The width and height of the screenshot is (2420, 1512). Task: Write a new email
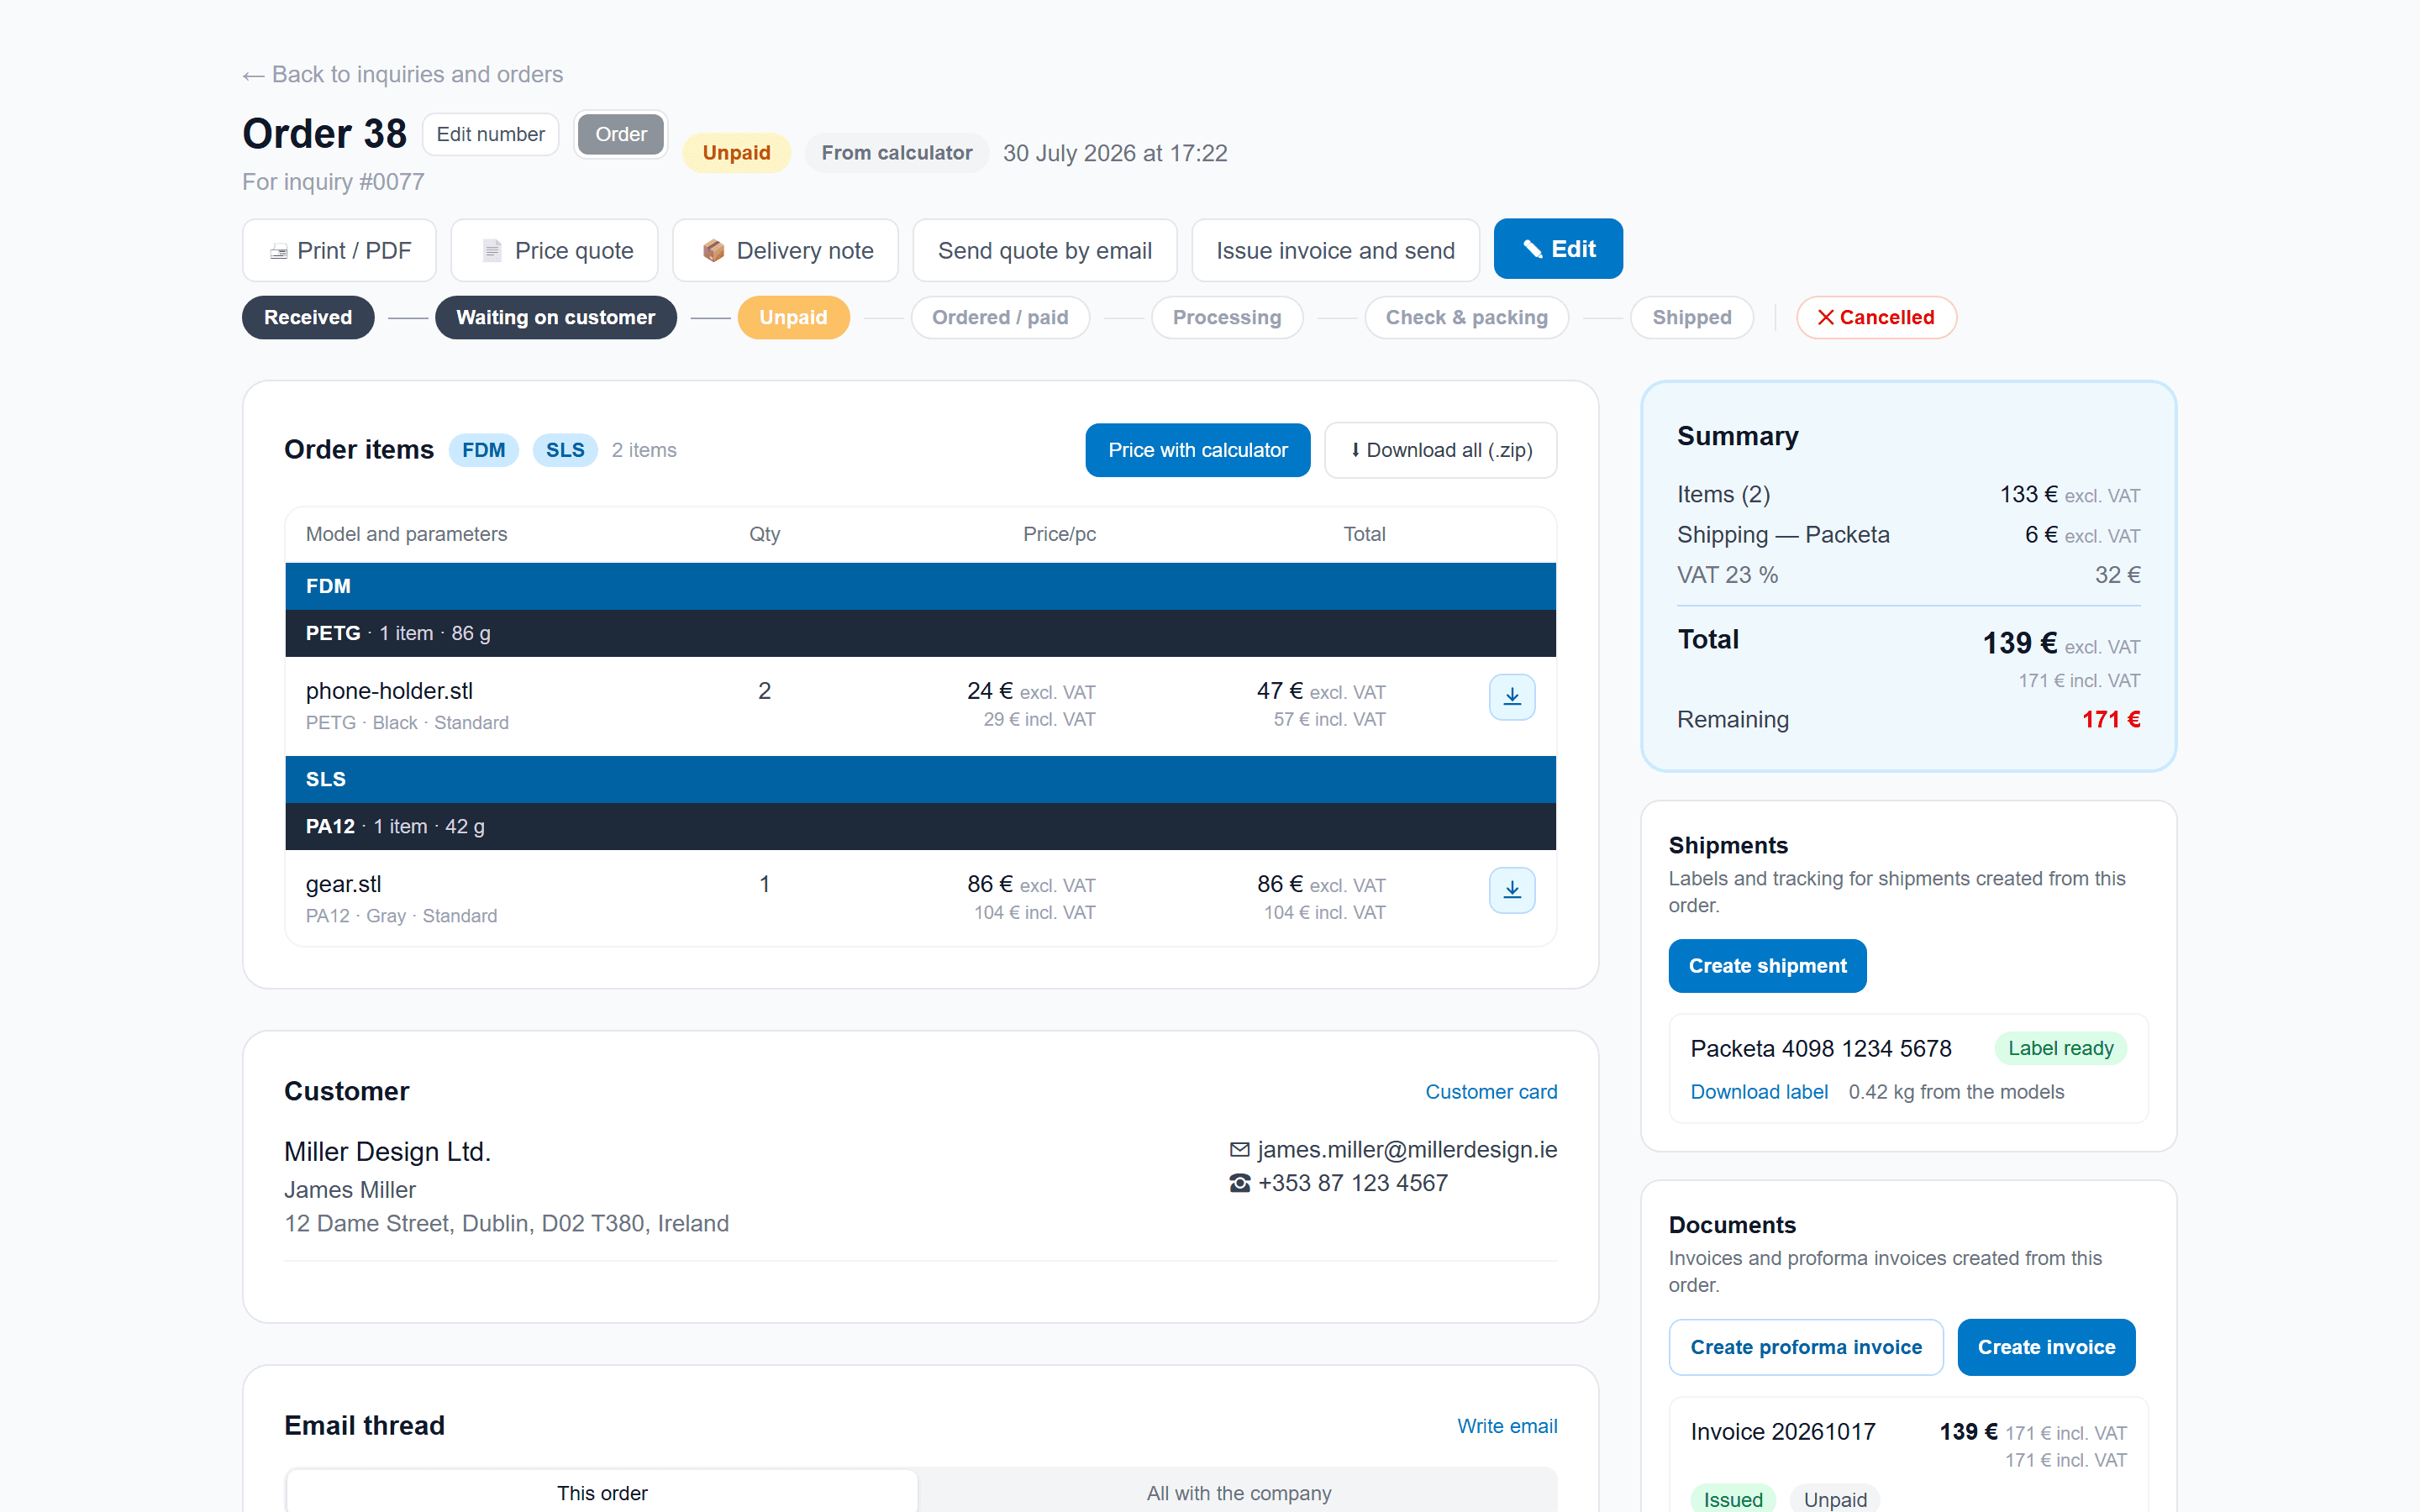(x=1507, y=1426)
